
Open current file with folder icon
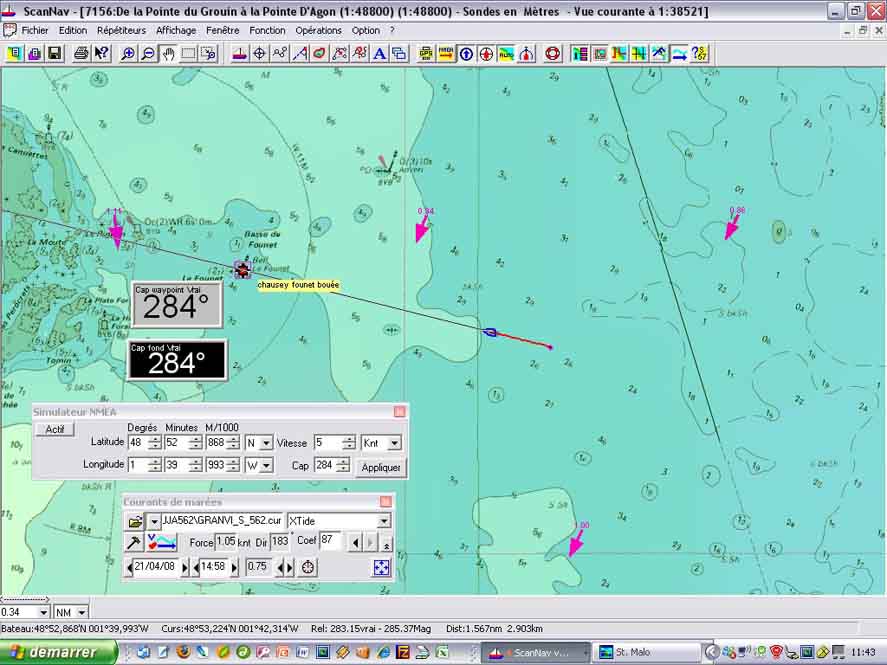[135, 521]
